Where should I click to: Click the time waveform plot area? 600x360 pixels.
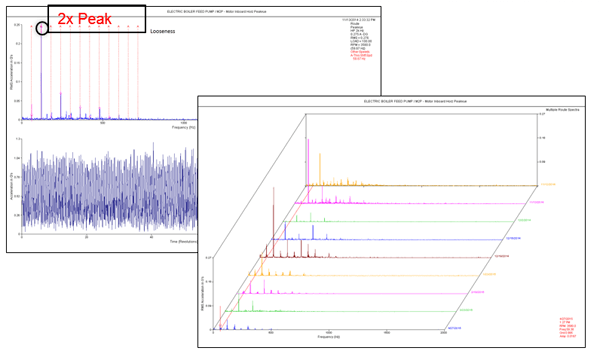pos(109,186)
